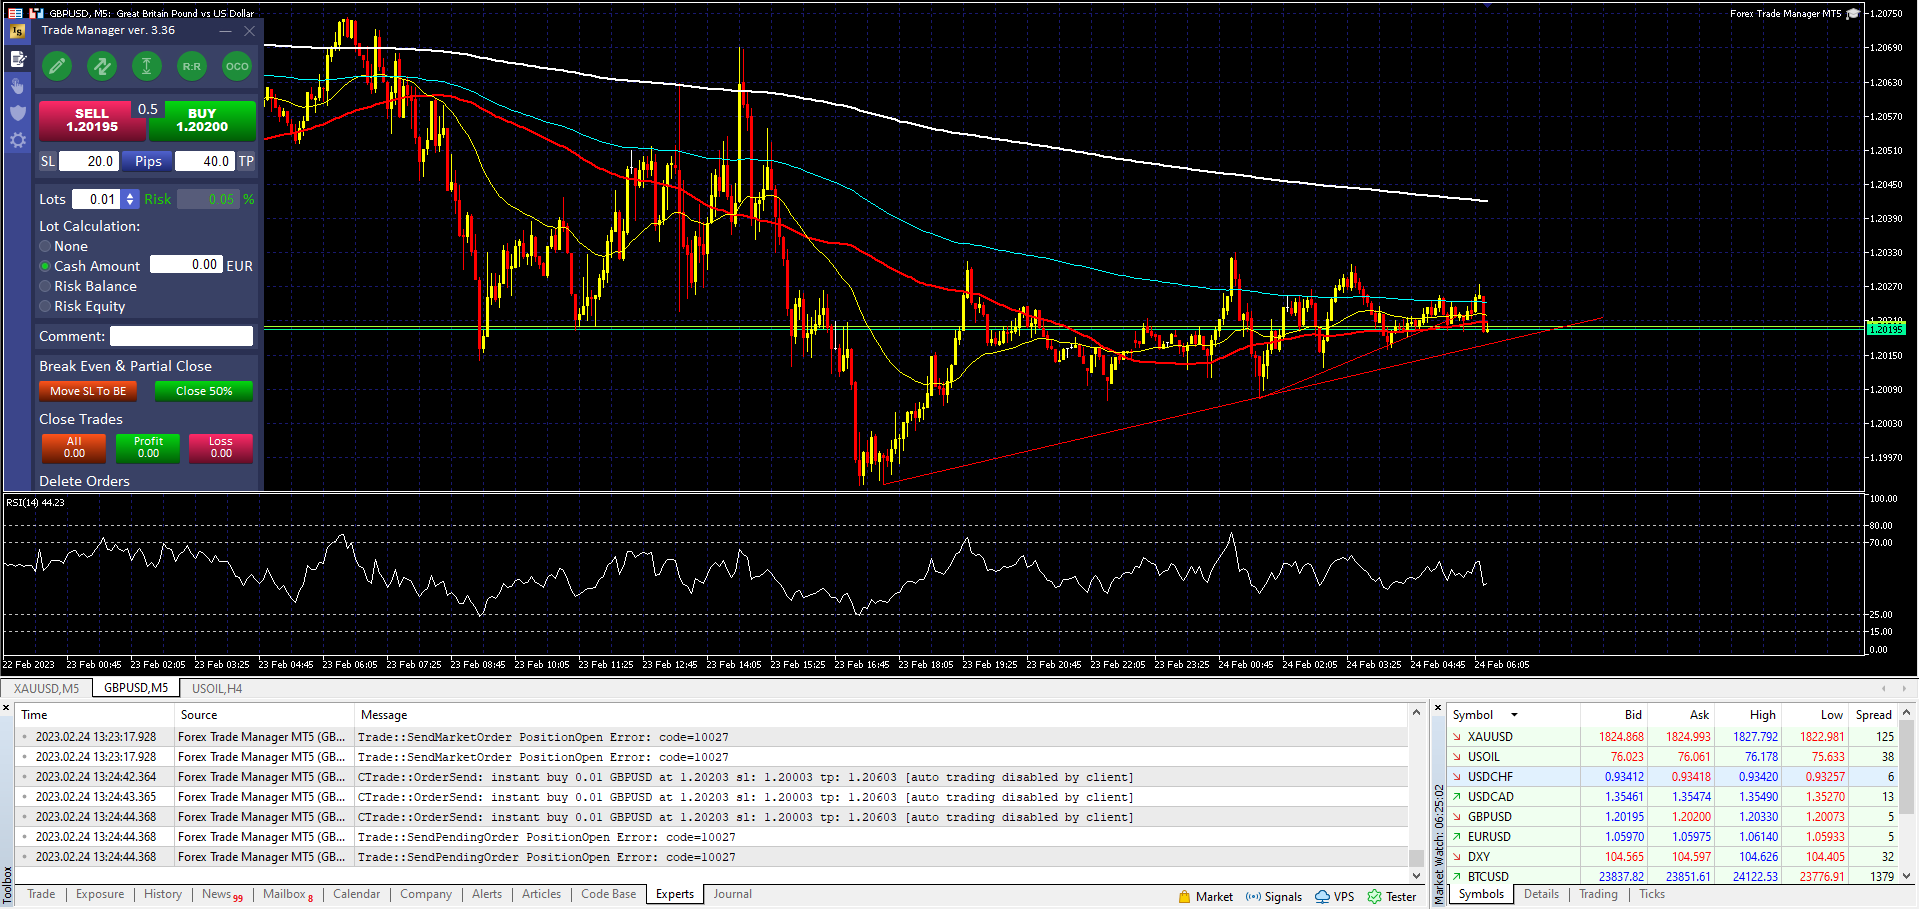Click the SELL 1.20195 button

92,121
